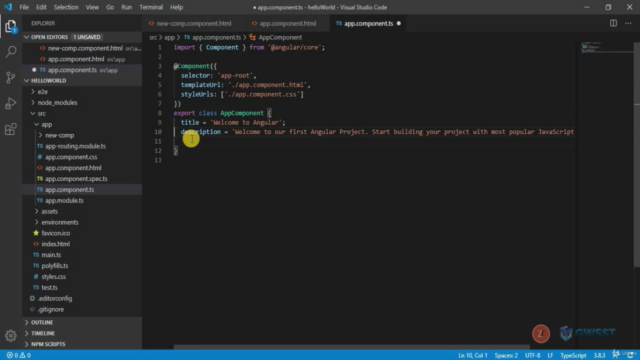Viewport: 640px width, 360px height.
Task: Open the Run menu
Action: [127, 7]
